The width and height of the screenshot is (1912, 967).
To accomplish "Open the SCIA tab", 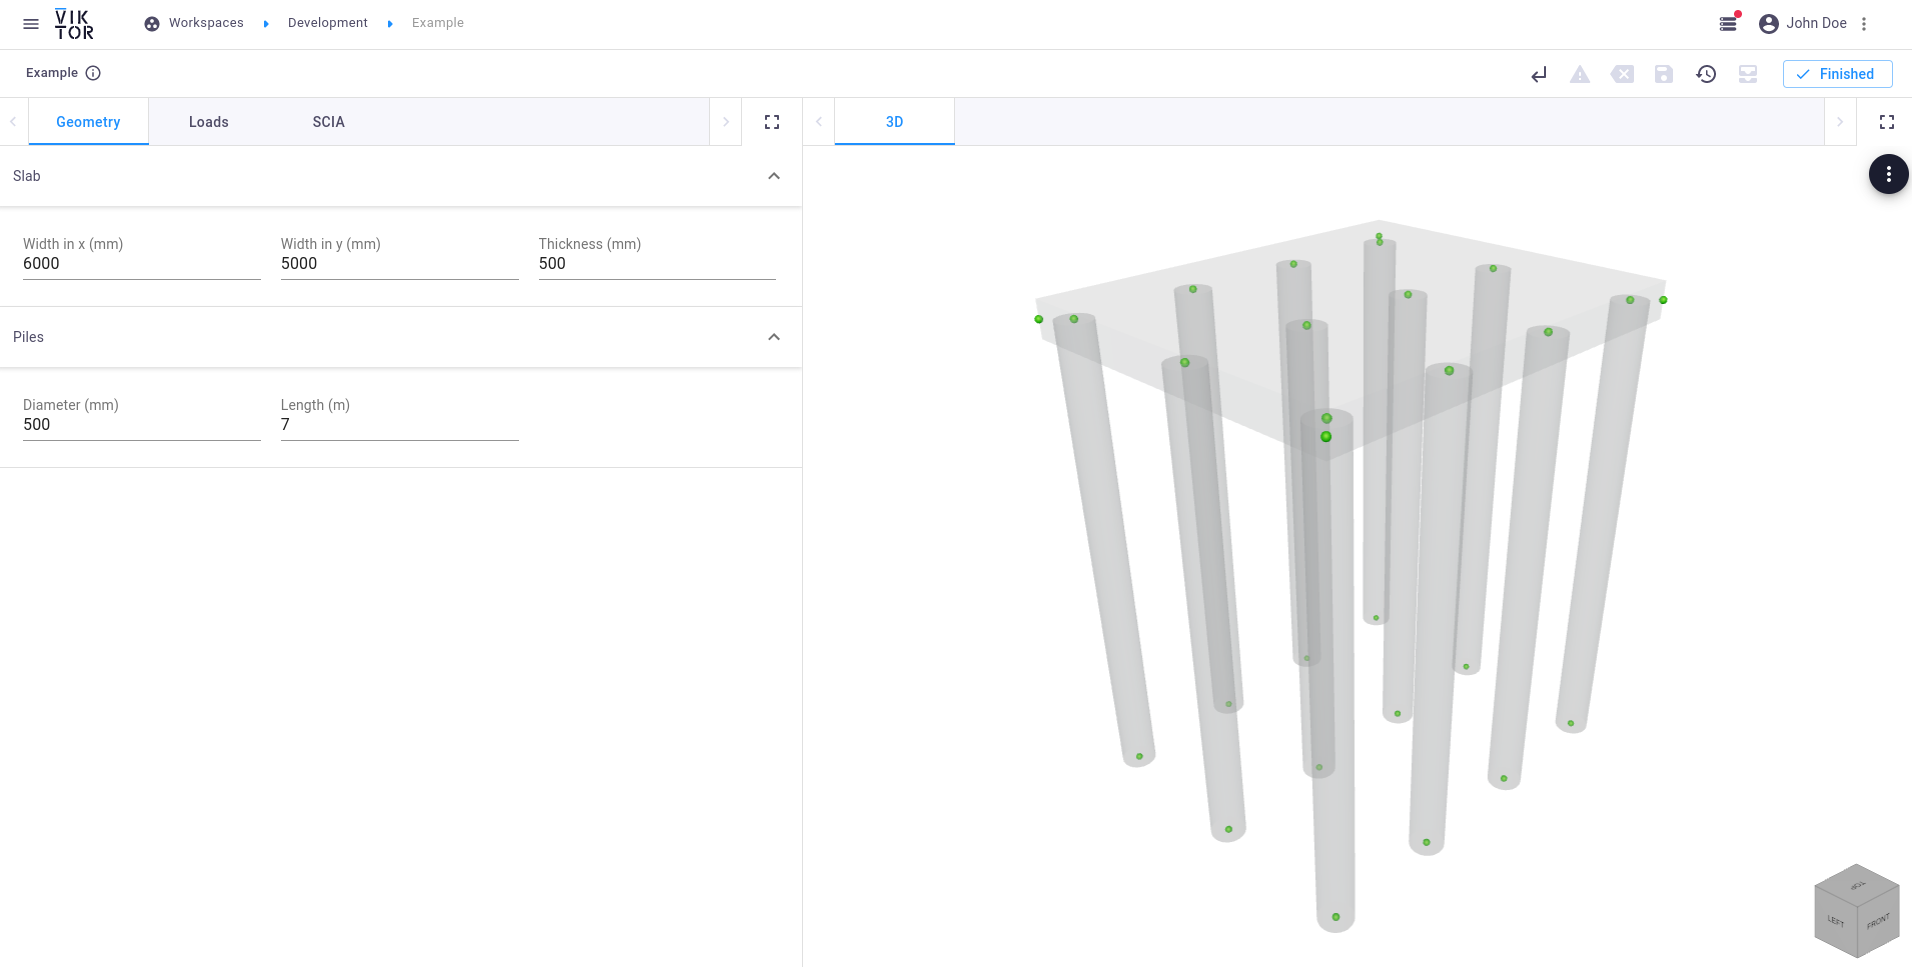I will click(x=328, y=122).
